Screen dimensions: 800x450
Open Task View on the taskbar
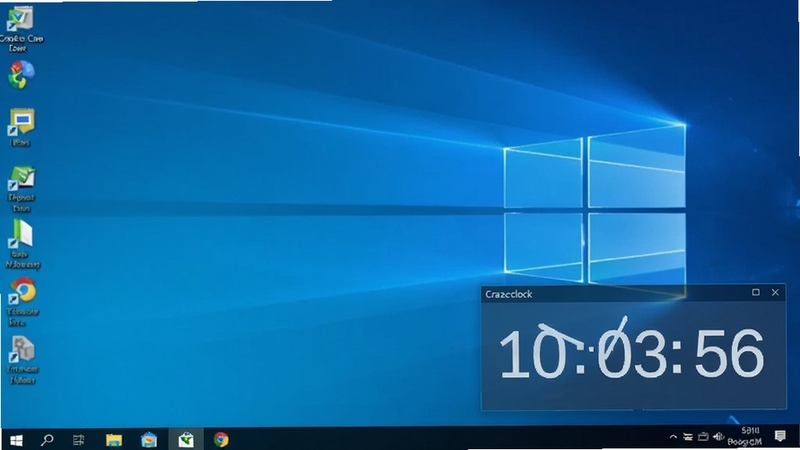click(x=79, y=440)
